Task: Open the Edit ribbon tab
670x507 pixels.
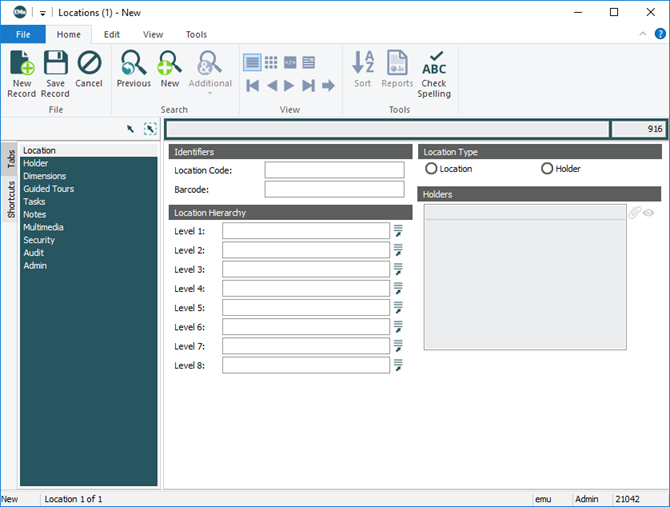Action: [112, 34]
